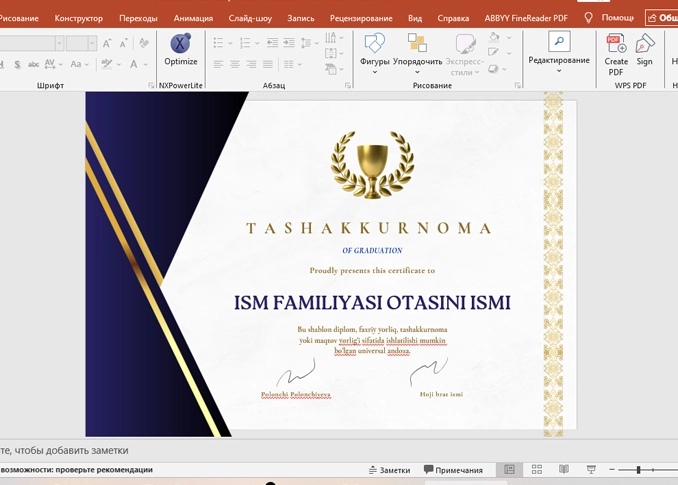The height and width of the screenshot is (485, 678).
Task: Toggle the Заметки notes pane button
Action: pyautogui.click(x=390, y=470)
